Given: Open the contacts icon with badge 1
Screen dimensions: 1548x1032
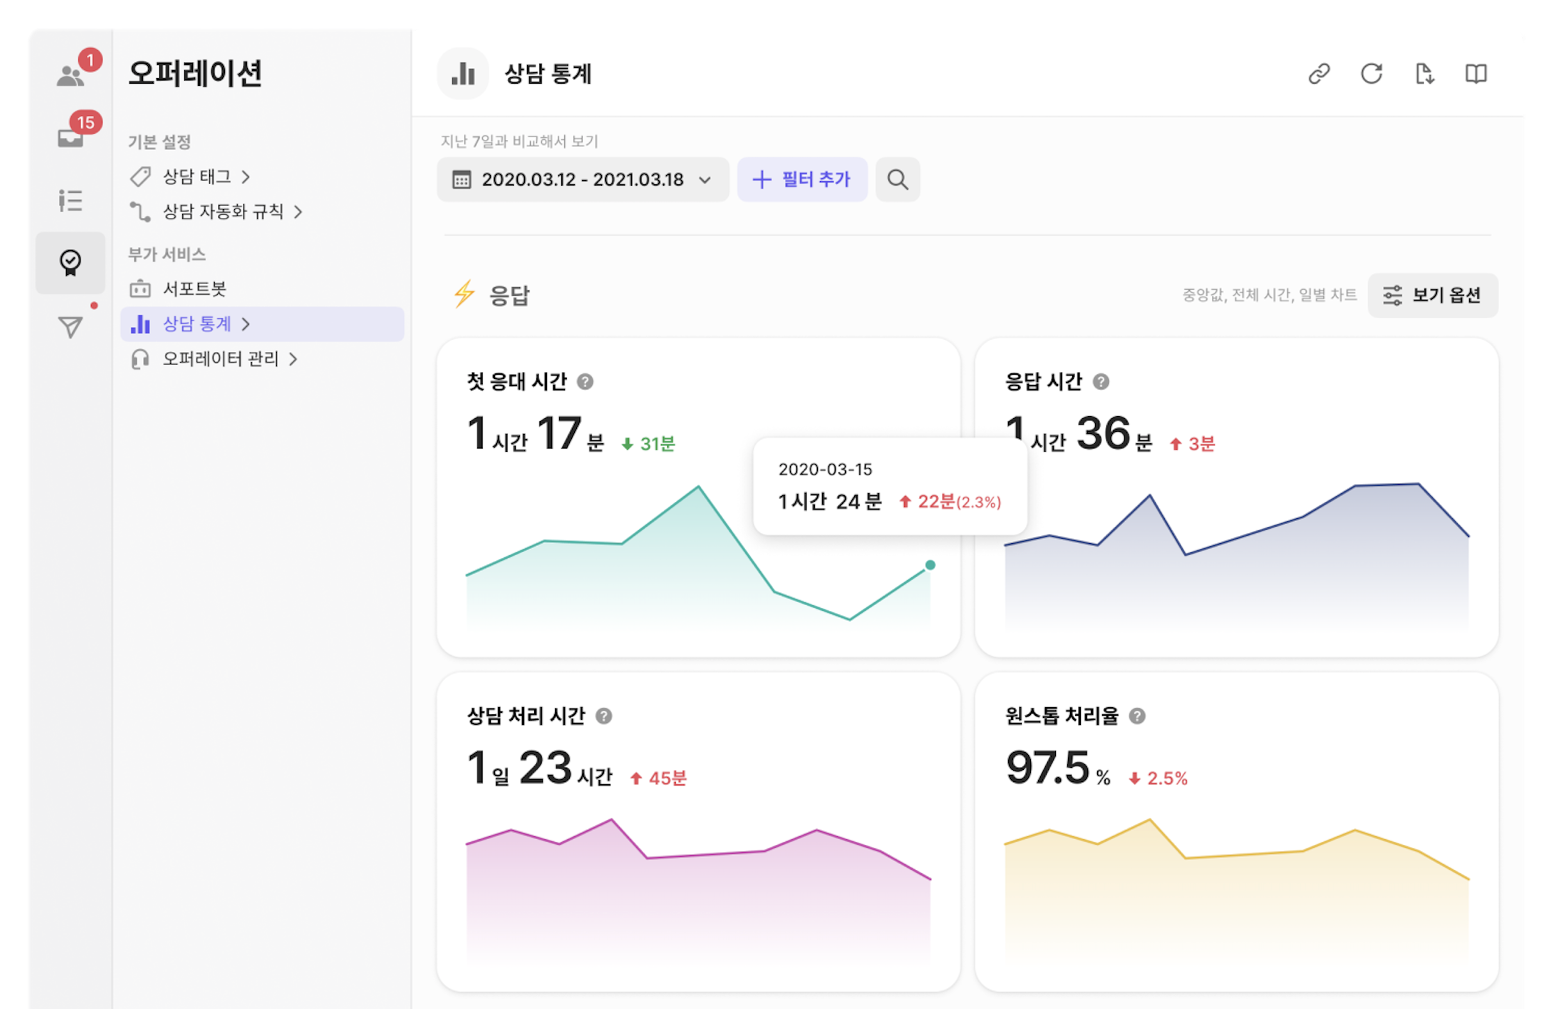Looking at the screenshot, I should [70, 75].
